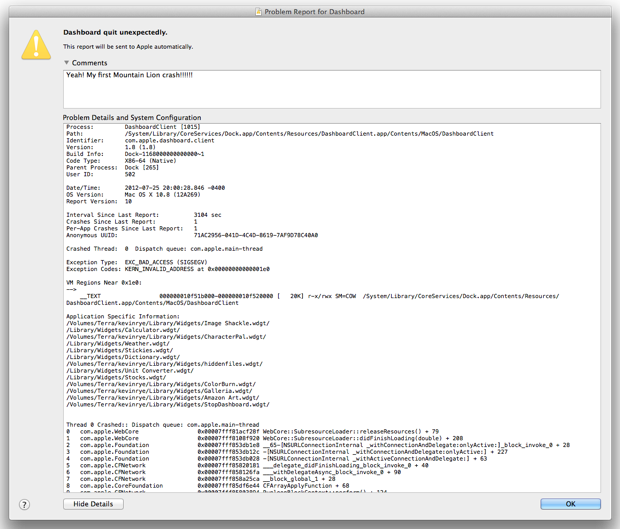Viewport: 620px width, 529px height.
Task: Click the OK button
Action: pos(570,504)
